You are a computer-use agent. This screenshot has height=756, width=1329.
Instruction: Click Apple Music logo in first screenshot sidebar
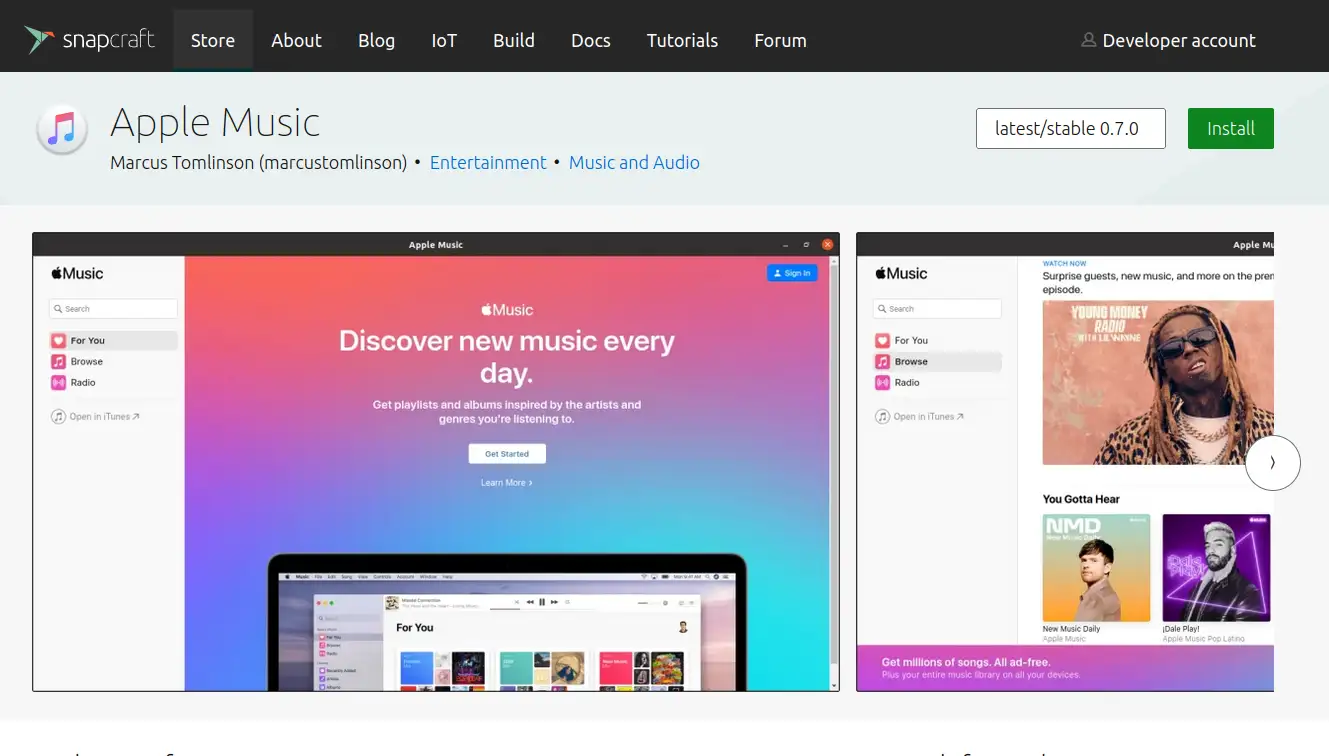click(x=77, y=273)
